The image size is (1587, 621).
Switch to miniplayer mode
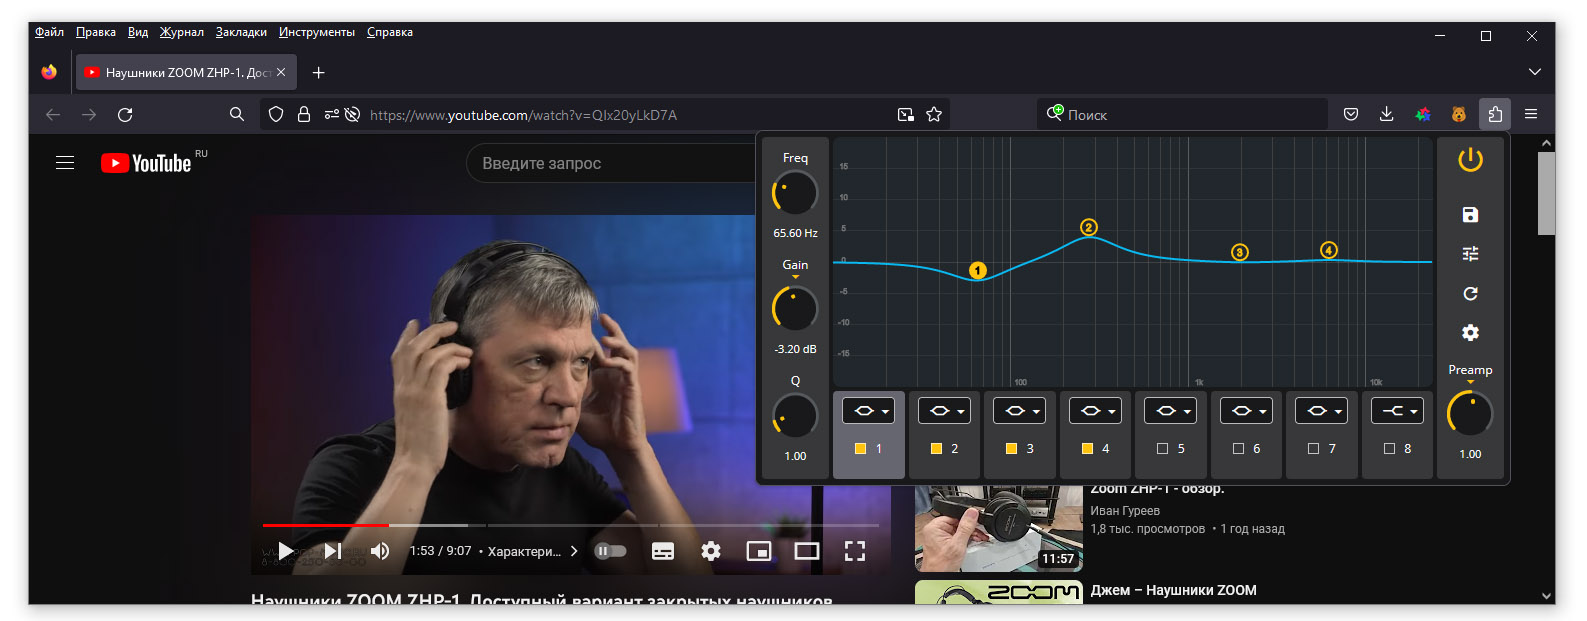pos(759,551)
